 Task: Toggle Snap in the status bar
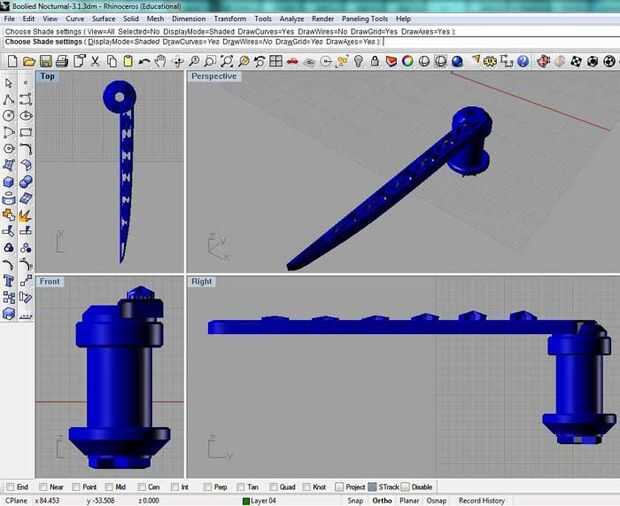click(x=355, y=500)
